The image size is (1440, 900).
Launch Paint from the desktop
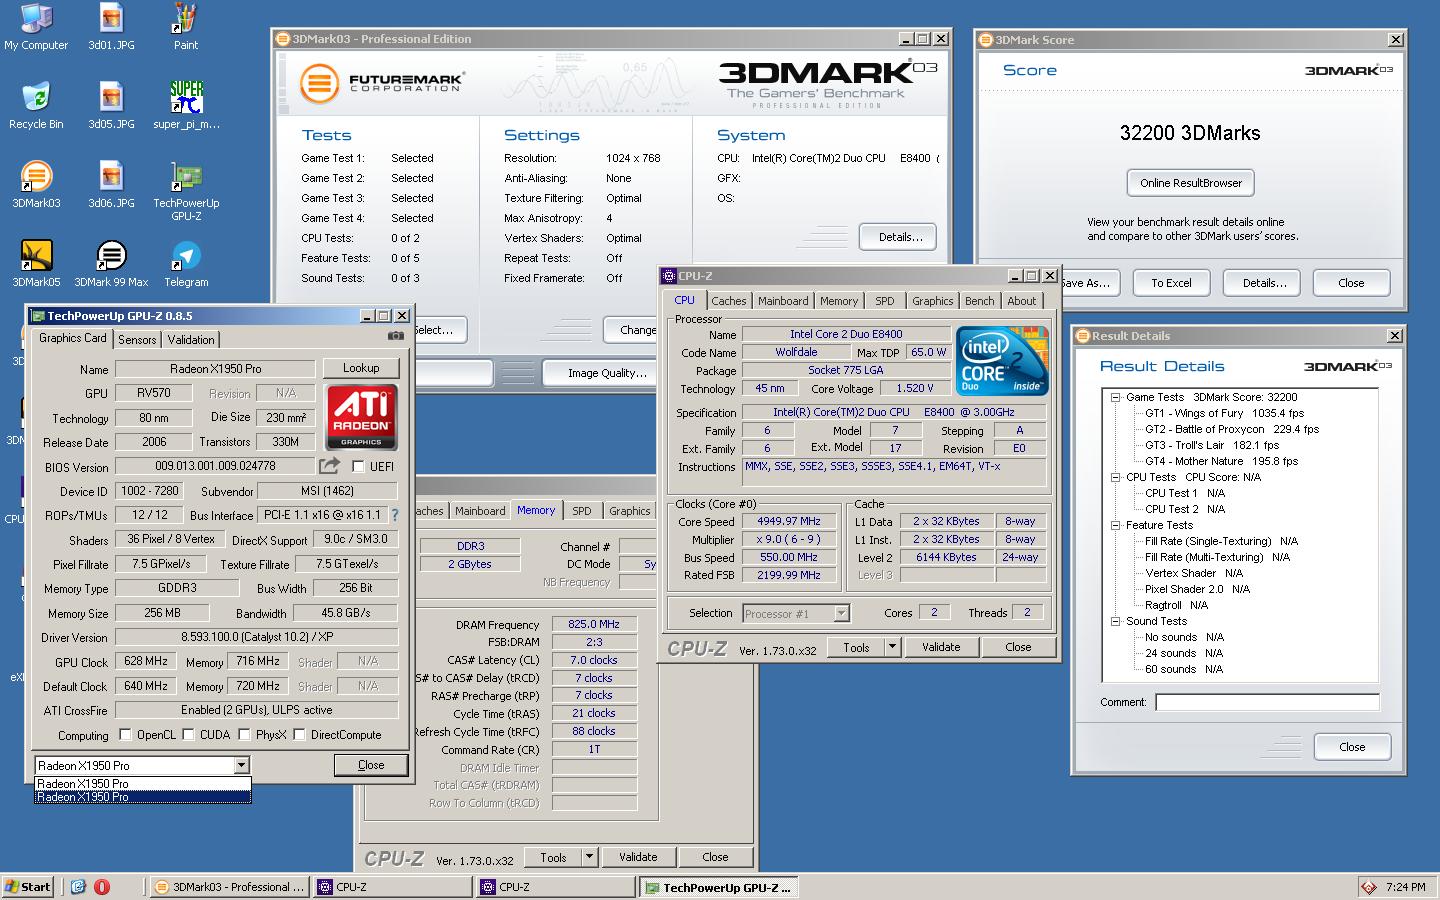[x=186, y=27]
